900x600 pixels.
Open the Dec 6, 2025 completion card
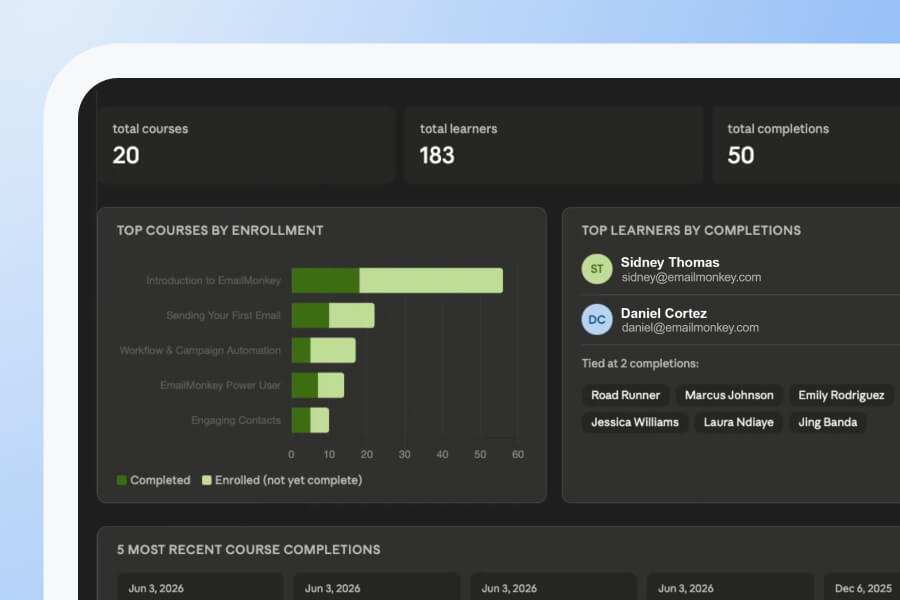pos(862,586)
